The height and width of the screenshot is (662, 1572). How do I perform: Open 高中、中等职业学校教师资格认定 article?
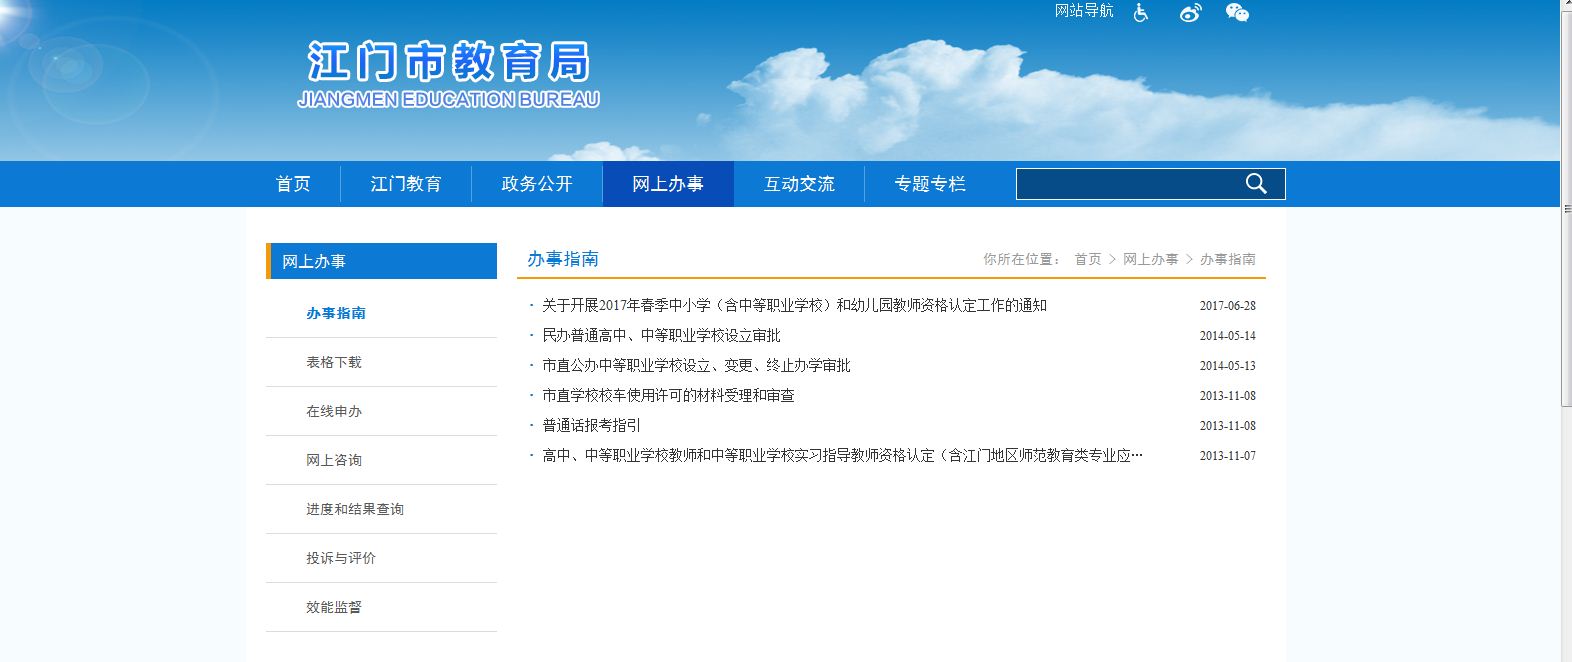coord(842,456)
